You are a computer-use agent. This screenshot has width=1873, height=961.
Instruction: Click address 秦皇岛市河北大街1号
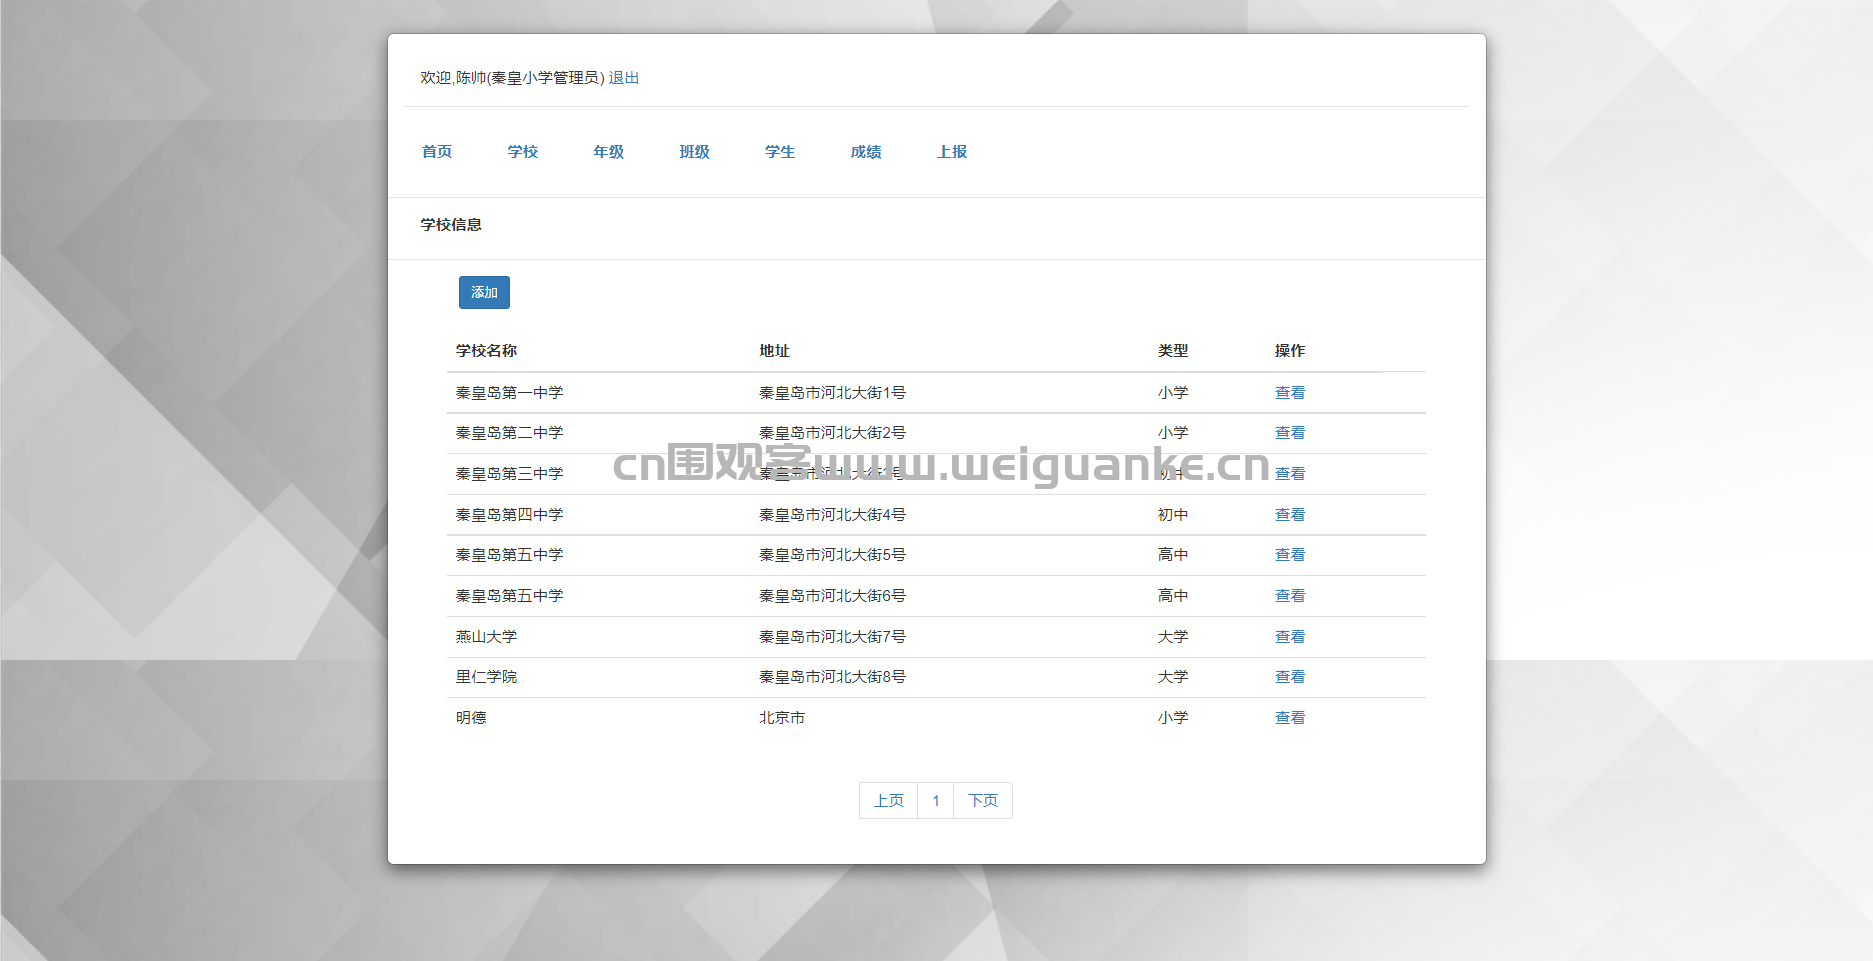click(x=832, y=393)
